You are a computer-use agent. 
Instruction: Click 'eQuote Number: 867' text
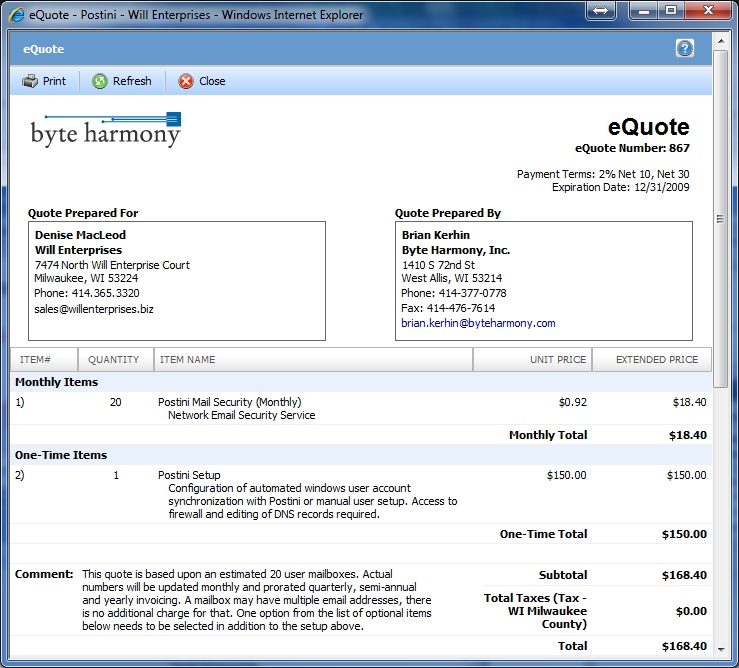(x=632, y=148)
